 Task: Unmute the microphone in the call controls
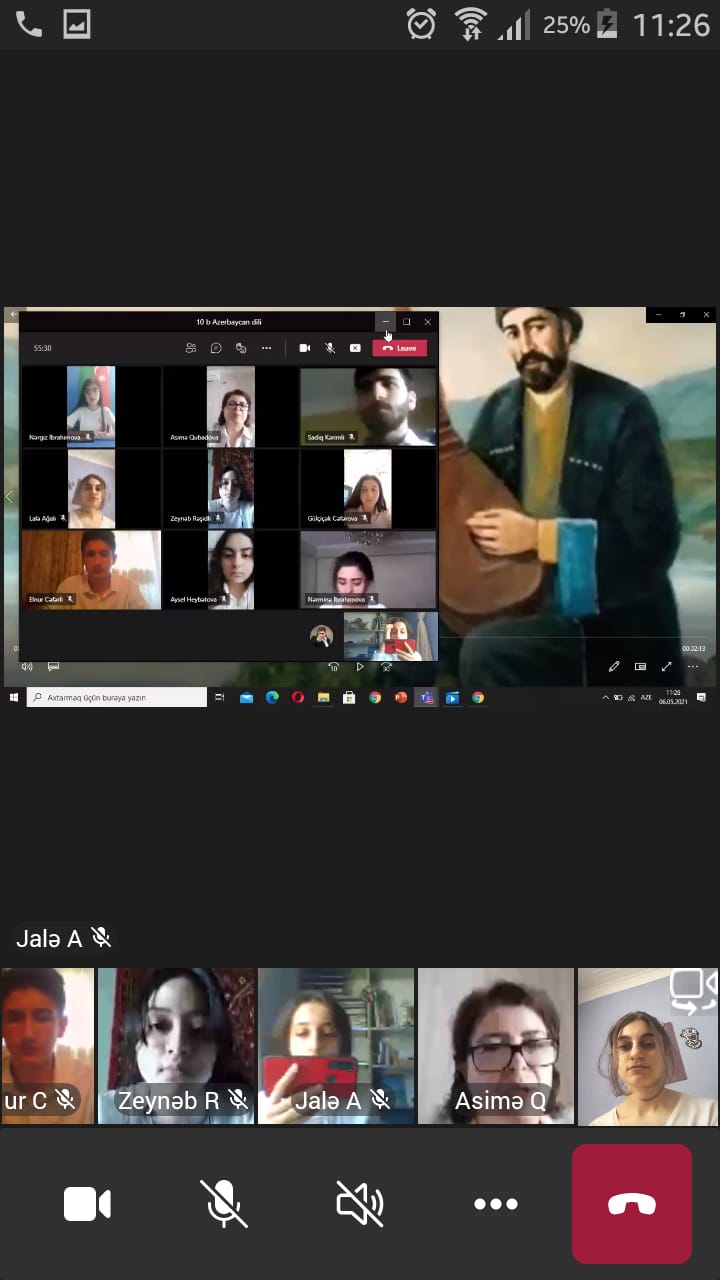click(x=223, y=1204)
